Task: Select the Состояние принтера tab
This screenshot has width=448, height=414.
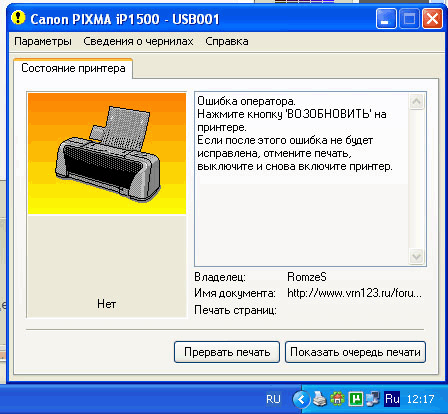Action: (73, 68)
